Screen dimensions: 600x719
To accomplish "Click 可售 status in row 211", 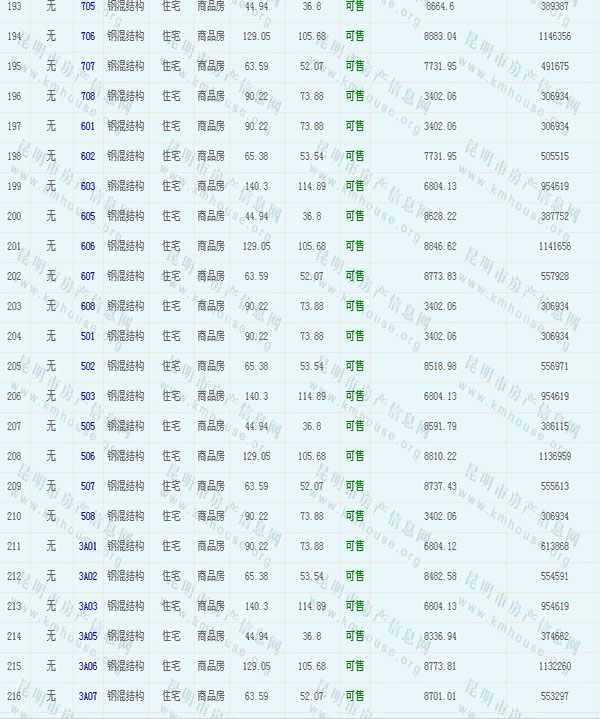I will [354, 546].
